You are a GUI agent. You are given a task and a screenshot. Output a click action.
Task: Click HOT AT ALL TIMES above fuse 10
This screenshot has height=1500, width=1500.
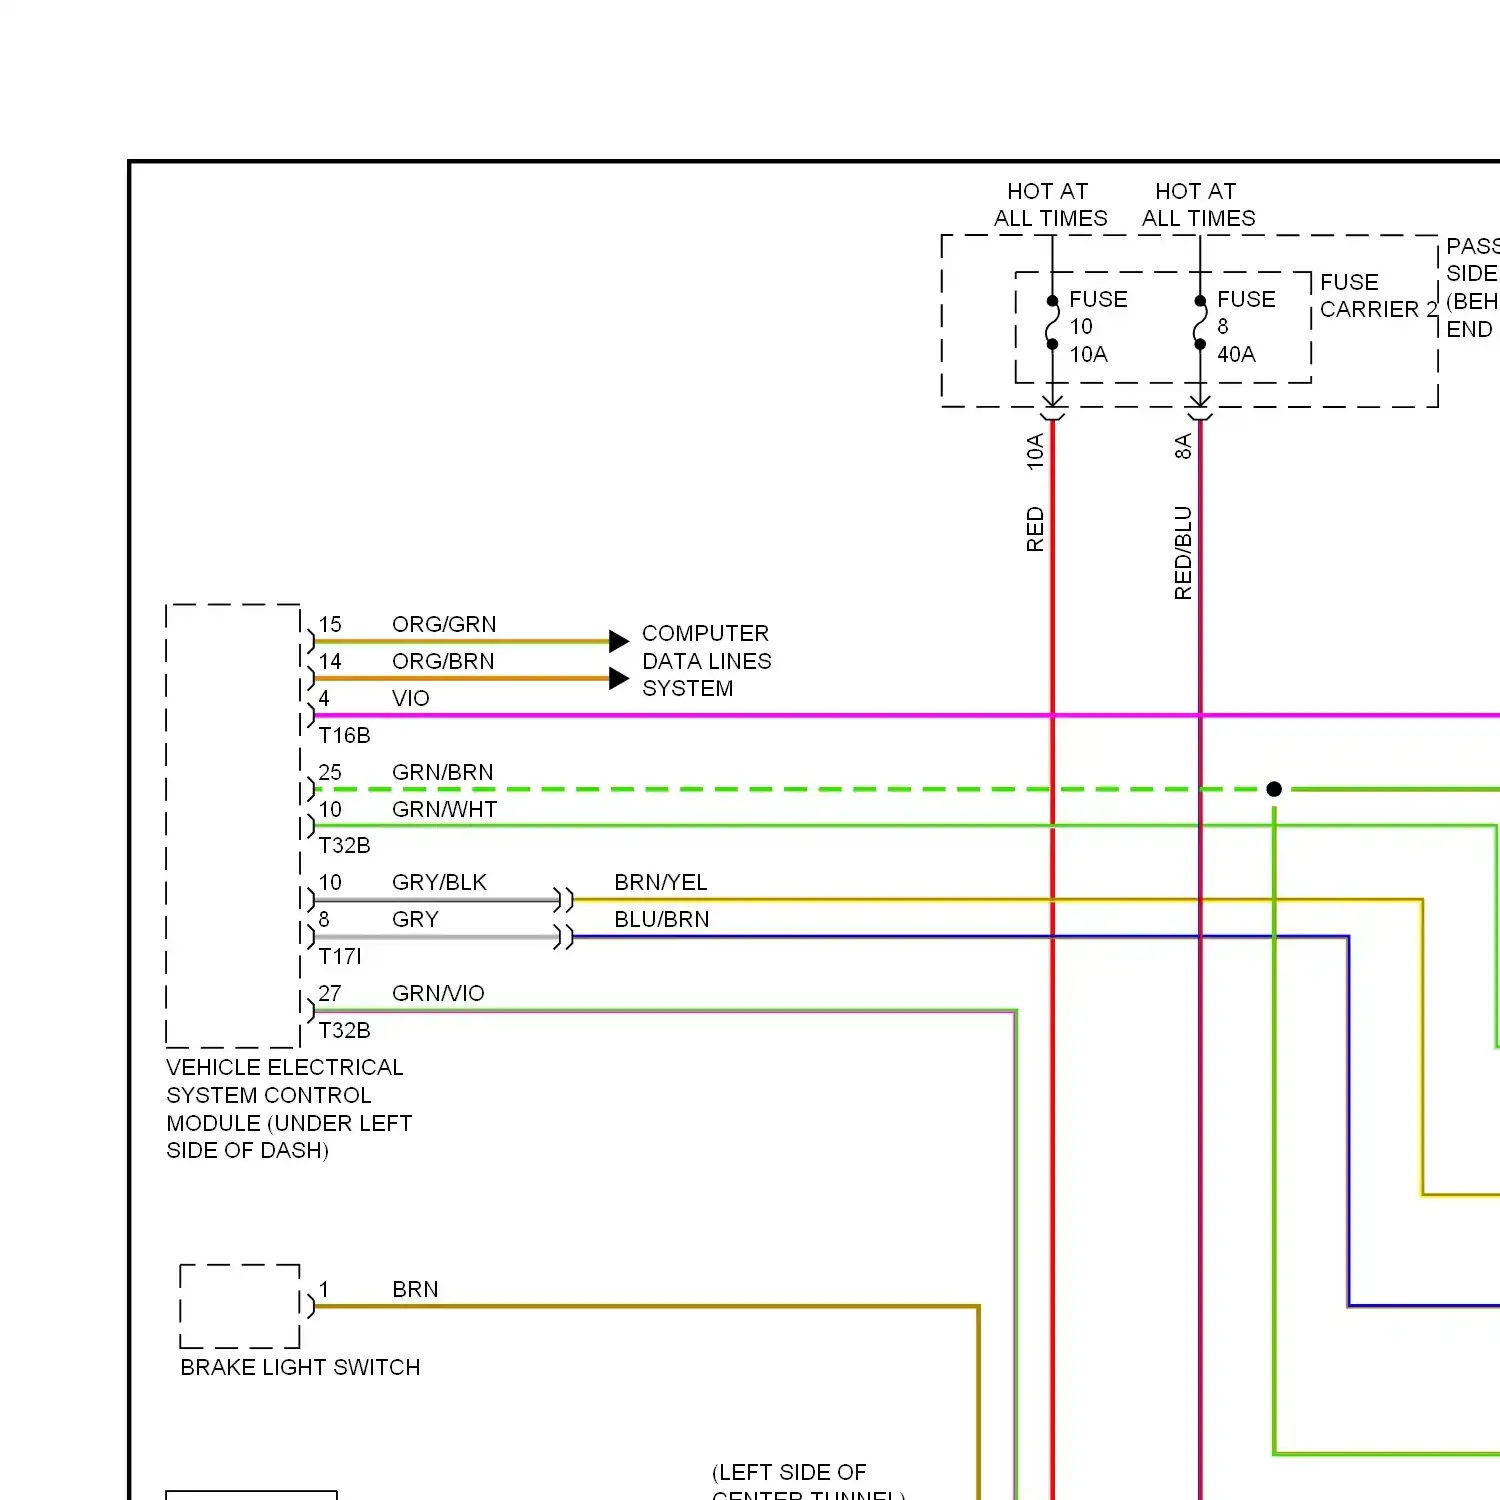coord(1050,205)
